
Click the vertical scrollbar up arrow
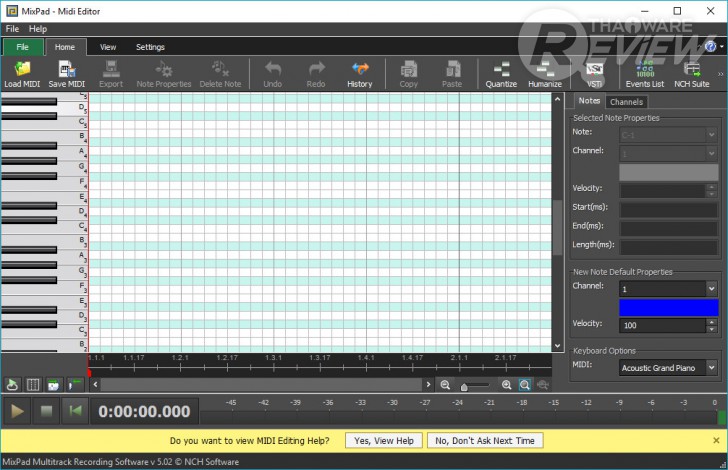coord(558,99)
